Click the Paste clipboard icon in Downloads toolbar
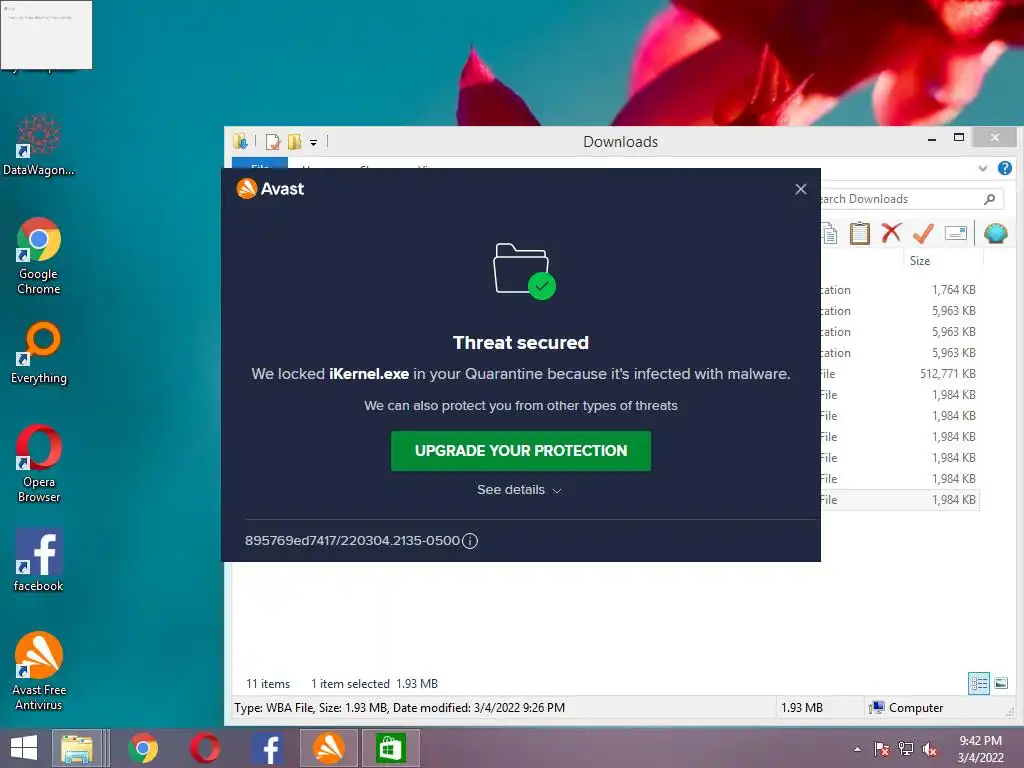 pyautogui.click(x=859, y=233)
